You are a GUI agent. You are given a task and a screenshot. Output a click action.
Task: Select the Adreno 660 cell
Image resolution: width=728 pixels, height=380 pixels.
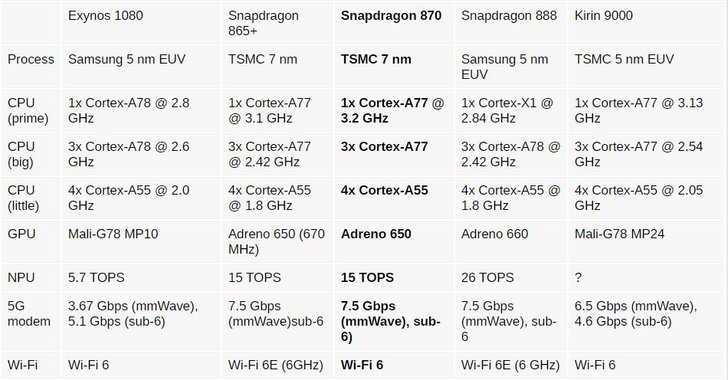click(494, 234)
